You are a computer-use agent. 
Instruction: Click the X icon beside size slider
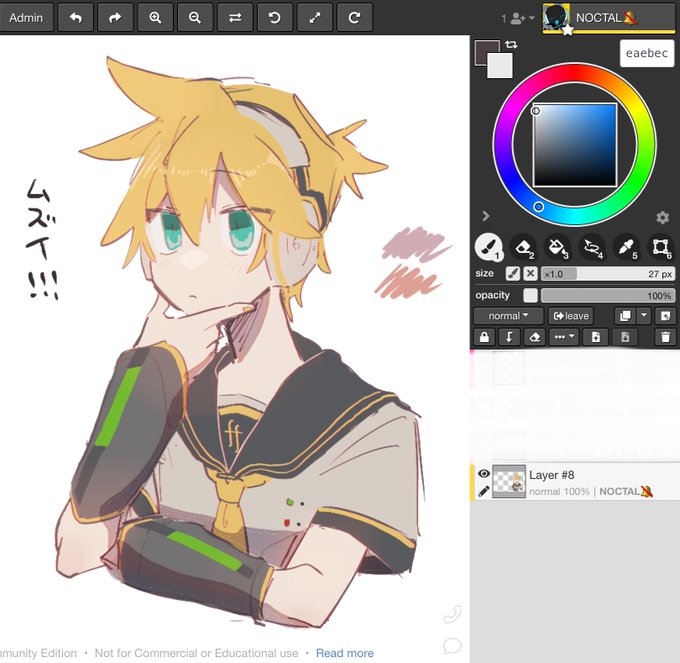click(x=530, y=274)
